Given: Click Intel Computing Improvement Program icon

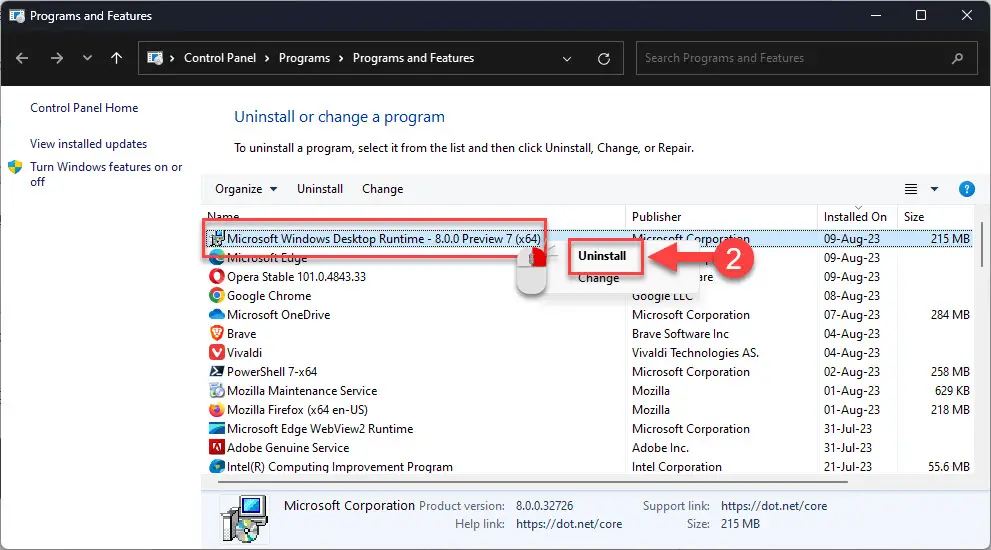Looking at the screenshot, I should pos(217,467).
